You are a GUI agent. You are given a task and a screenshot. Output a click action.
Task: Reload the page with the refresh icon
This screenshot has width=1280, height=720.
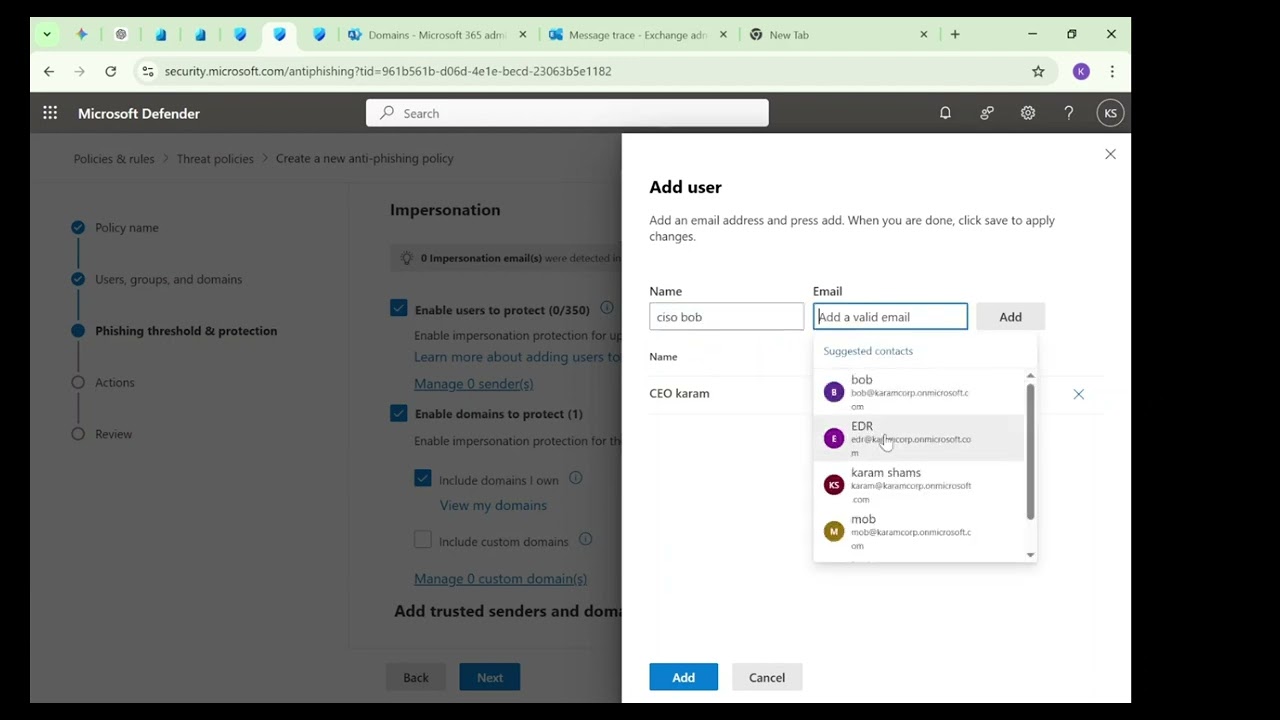[111, 71]
